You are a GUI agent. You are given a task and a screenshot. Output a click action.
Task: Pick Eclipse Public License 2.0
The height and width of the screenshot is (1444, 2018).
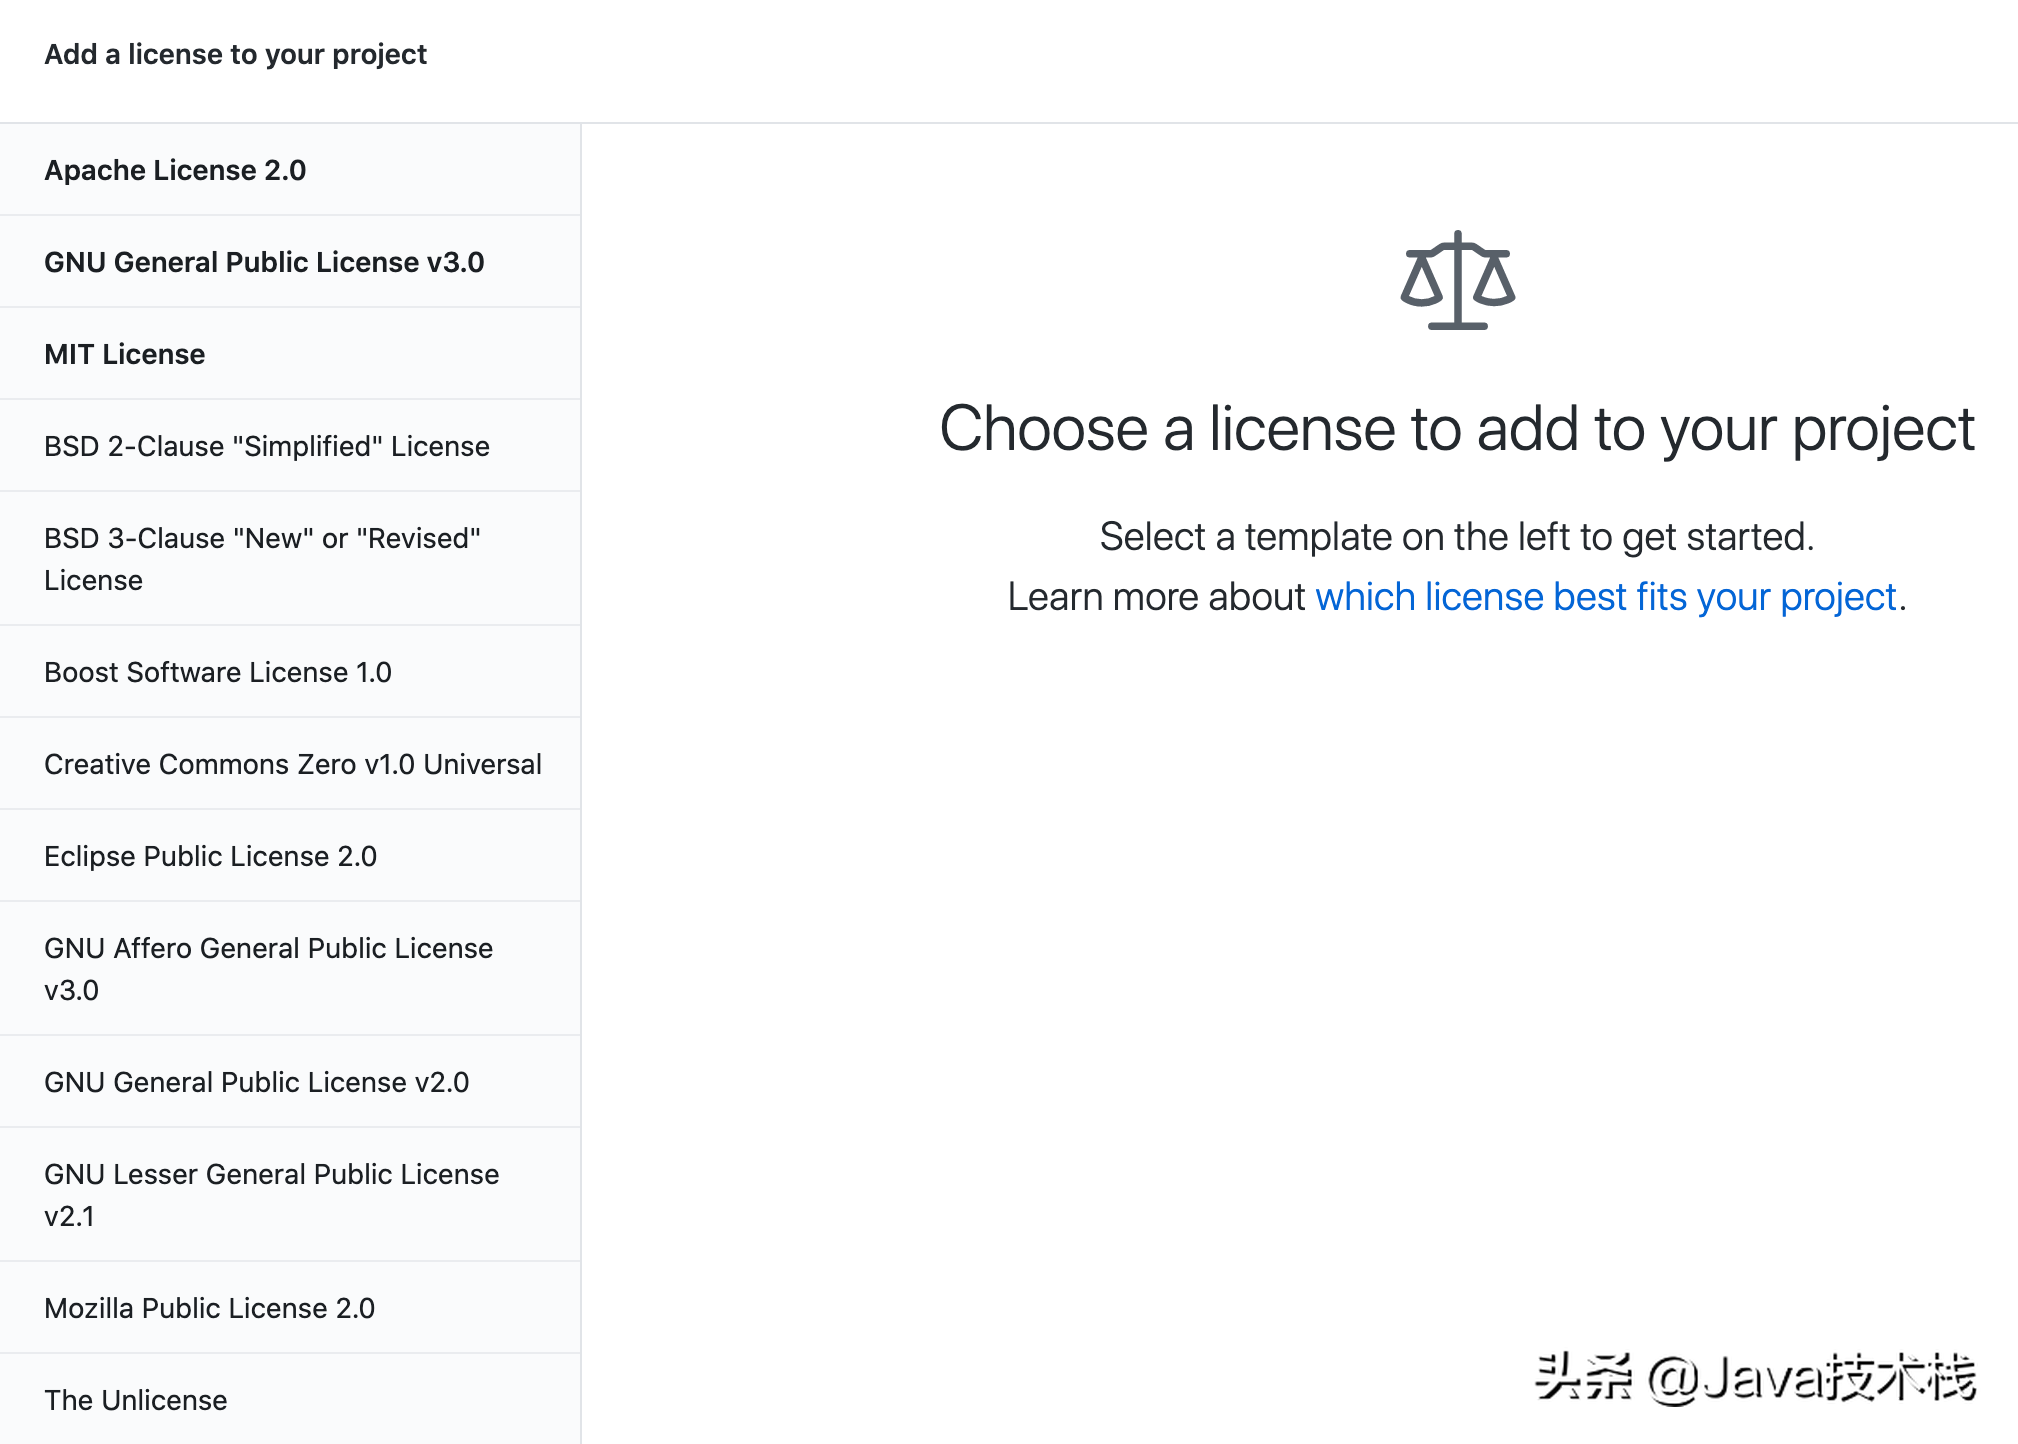[x=290, y=856]
